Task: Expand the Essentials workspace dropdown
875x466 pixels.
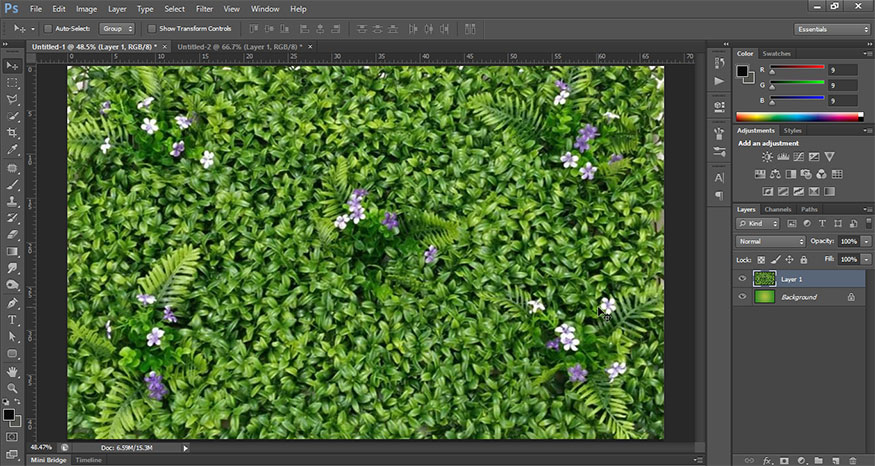Action: coord(832,29)
